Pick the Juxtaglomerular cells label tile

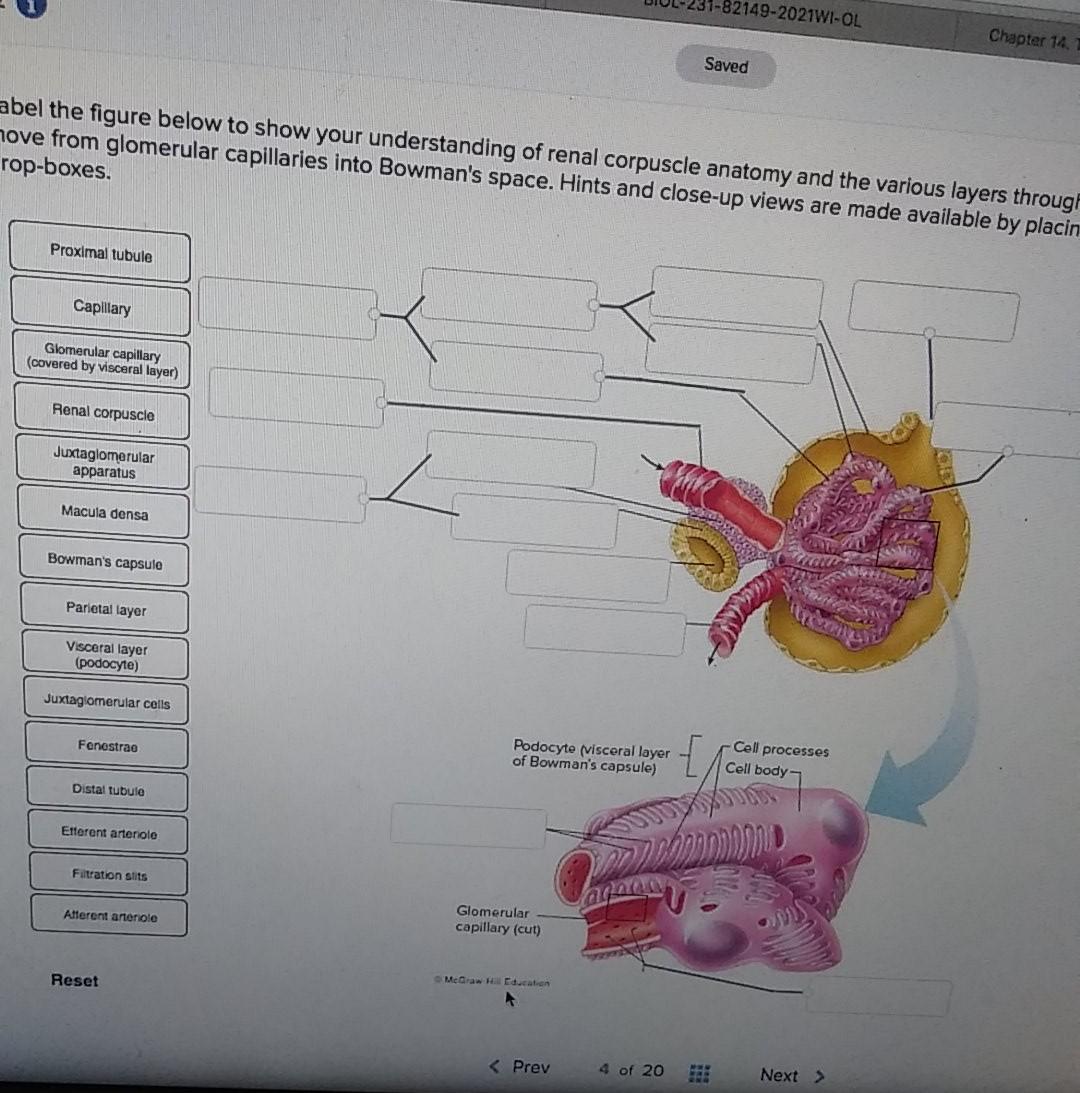point(107,701)
